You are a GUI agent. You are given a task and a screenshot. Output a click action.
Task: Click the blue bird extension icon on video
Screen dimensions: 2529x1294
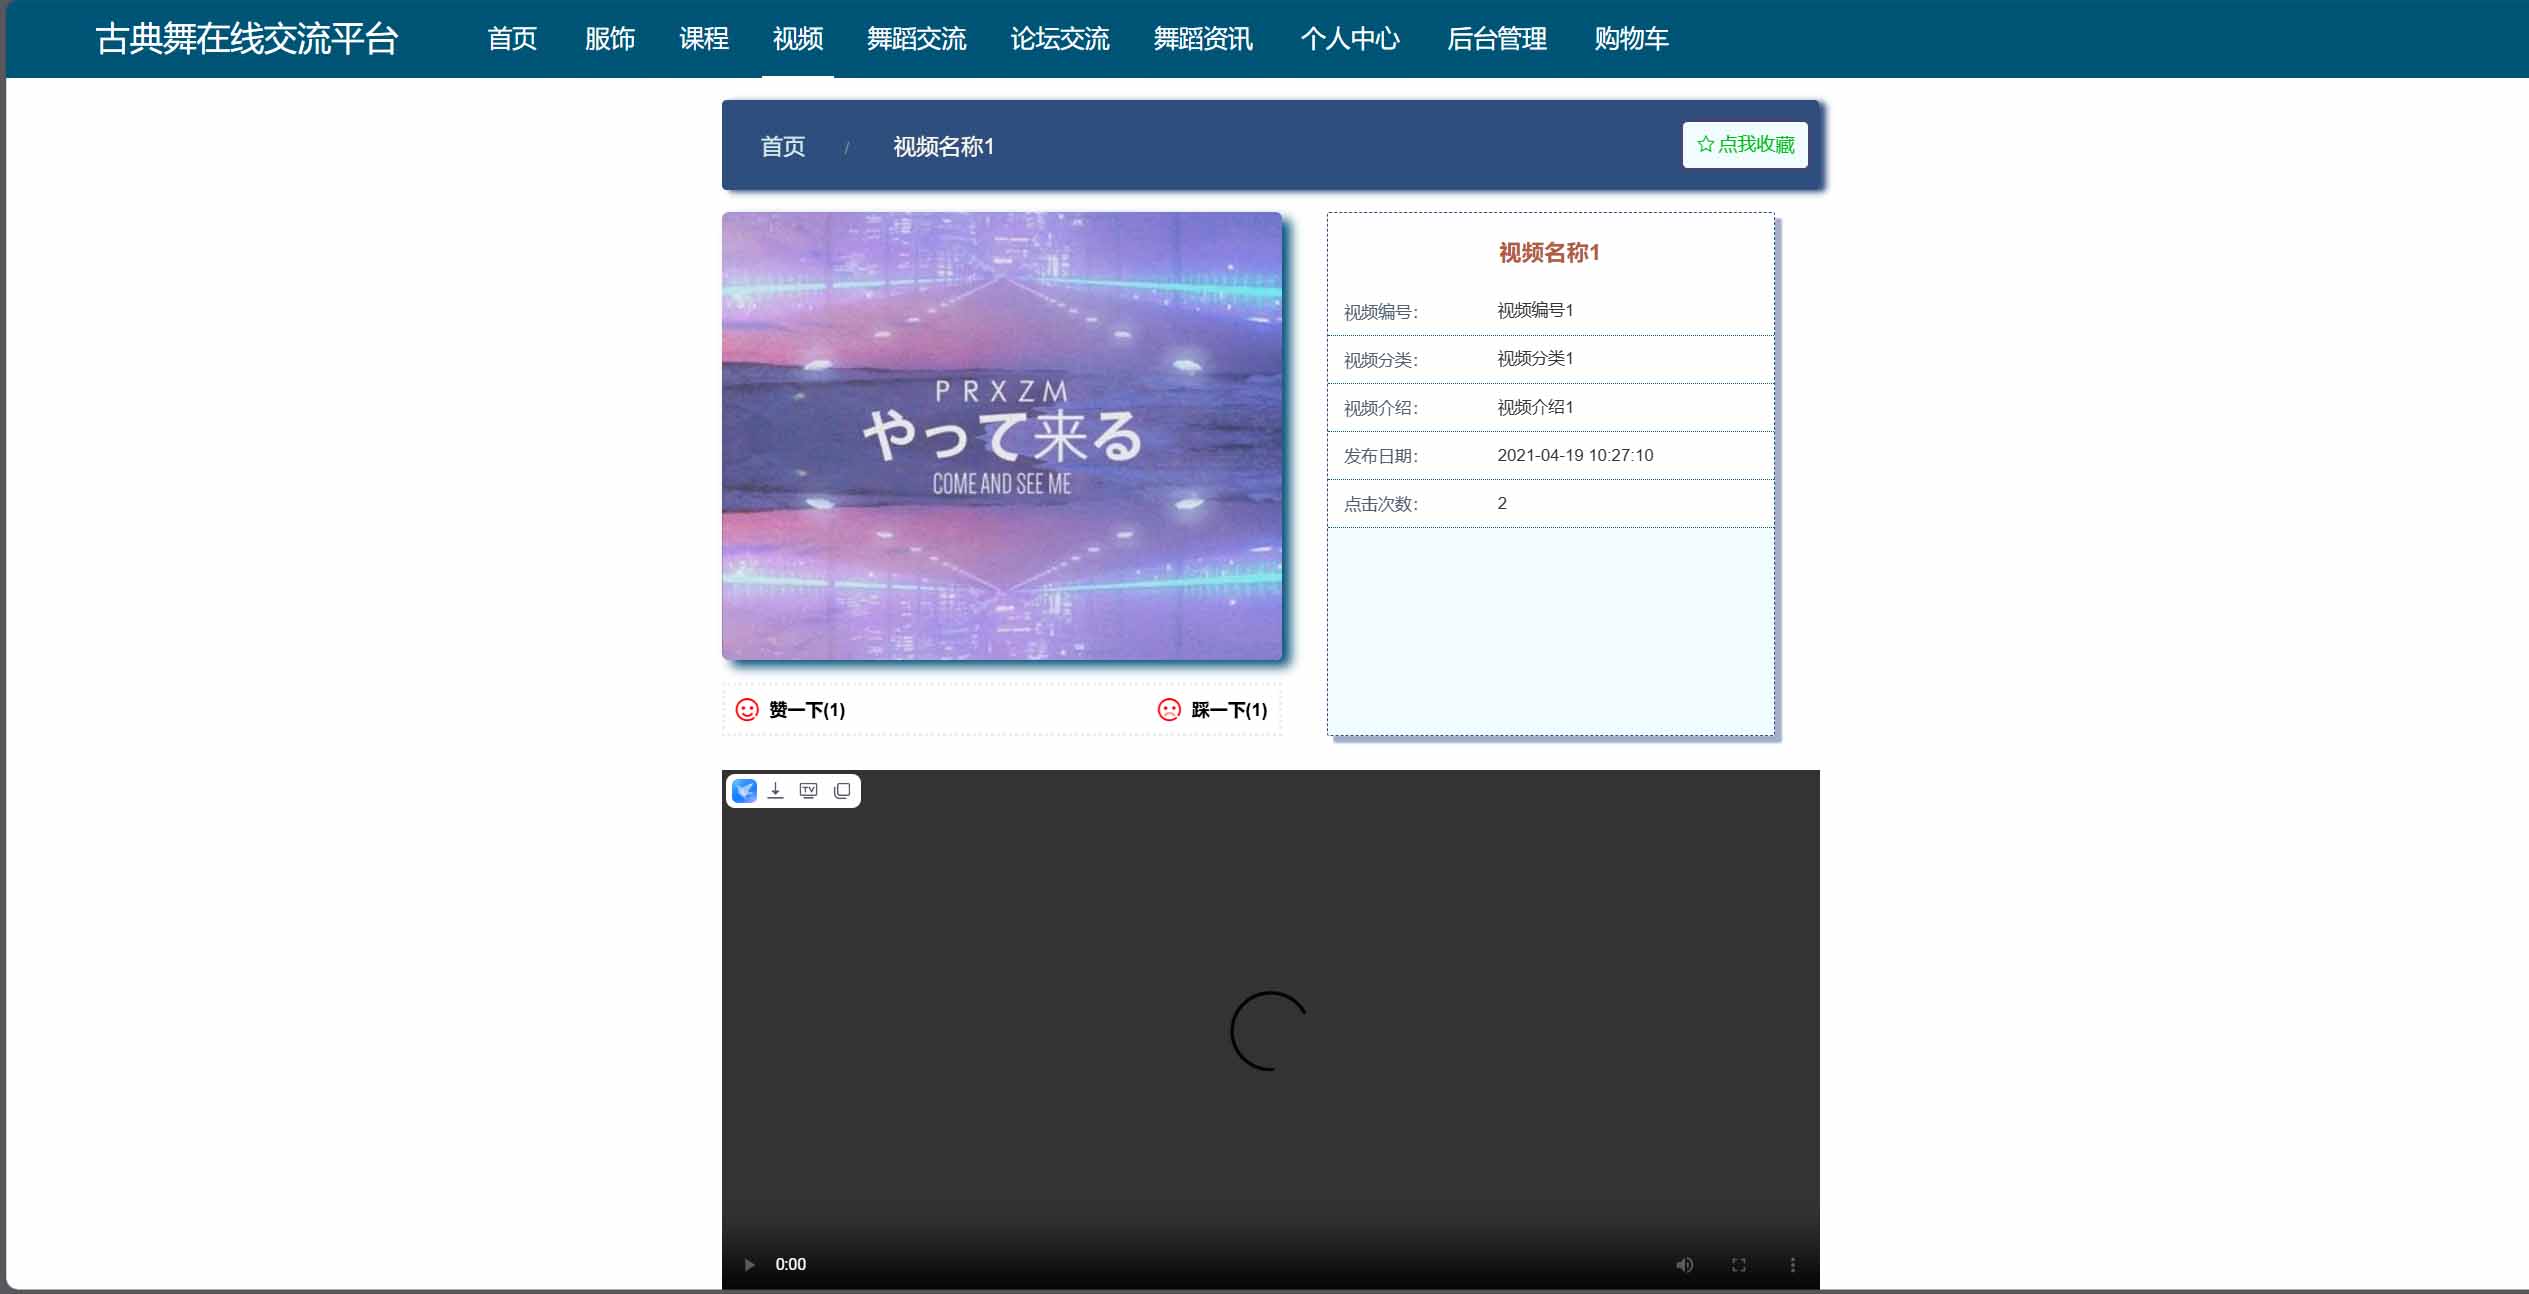[x=745, y=791]
